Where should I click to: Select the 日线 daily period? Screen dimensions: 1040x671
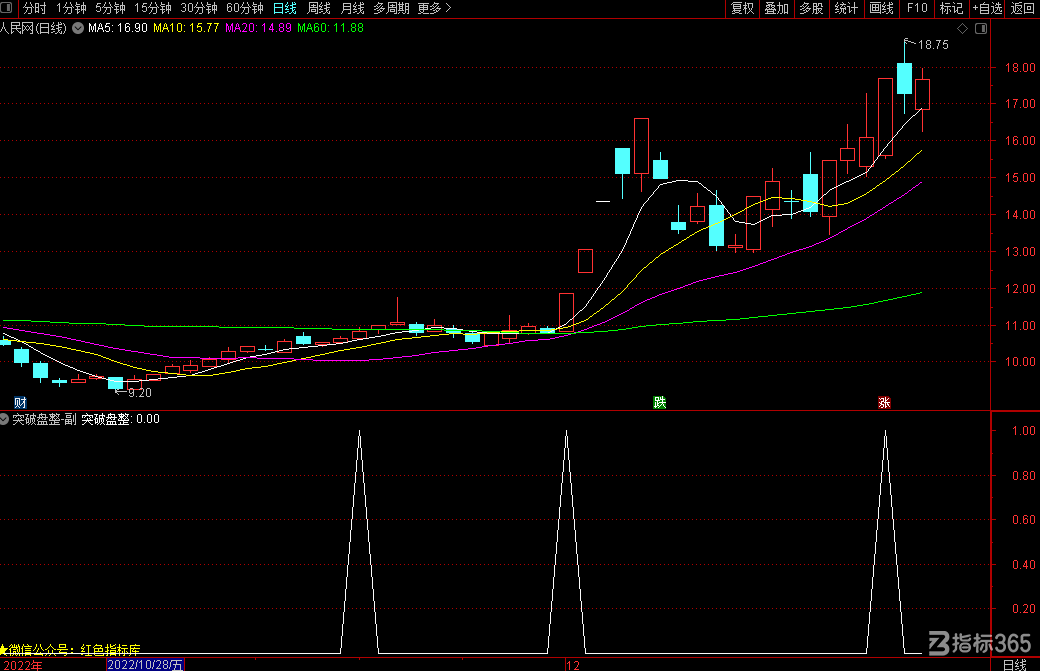(285, 8)
